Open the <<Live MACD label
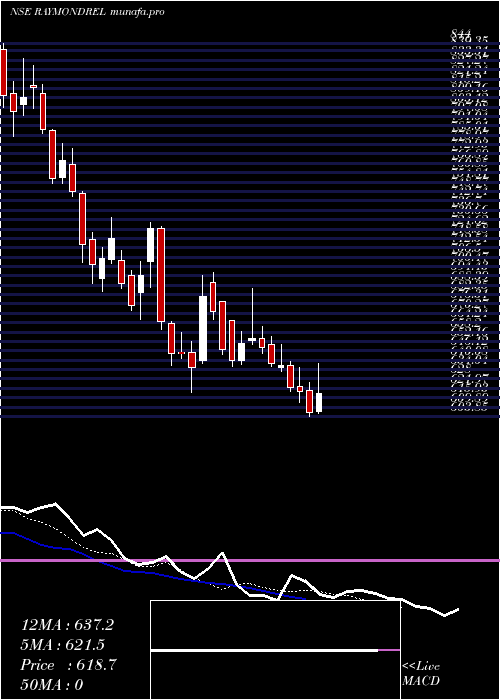The image size is (500, 700). [x=421, y=674]
